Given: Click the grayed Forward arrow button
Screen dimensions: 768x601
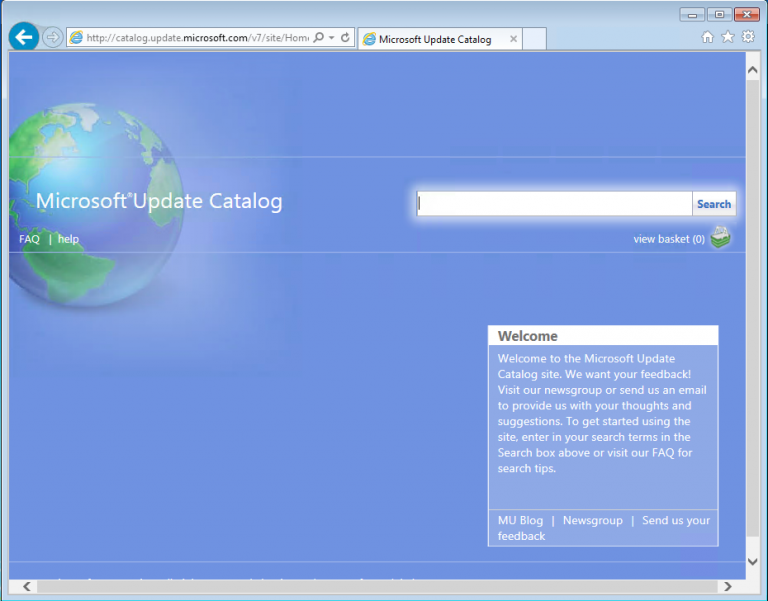Looking at the screenshot, I should coord(52,37).
